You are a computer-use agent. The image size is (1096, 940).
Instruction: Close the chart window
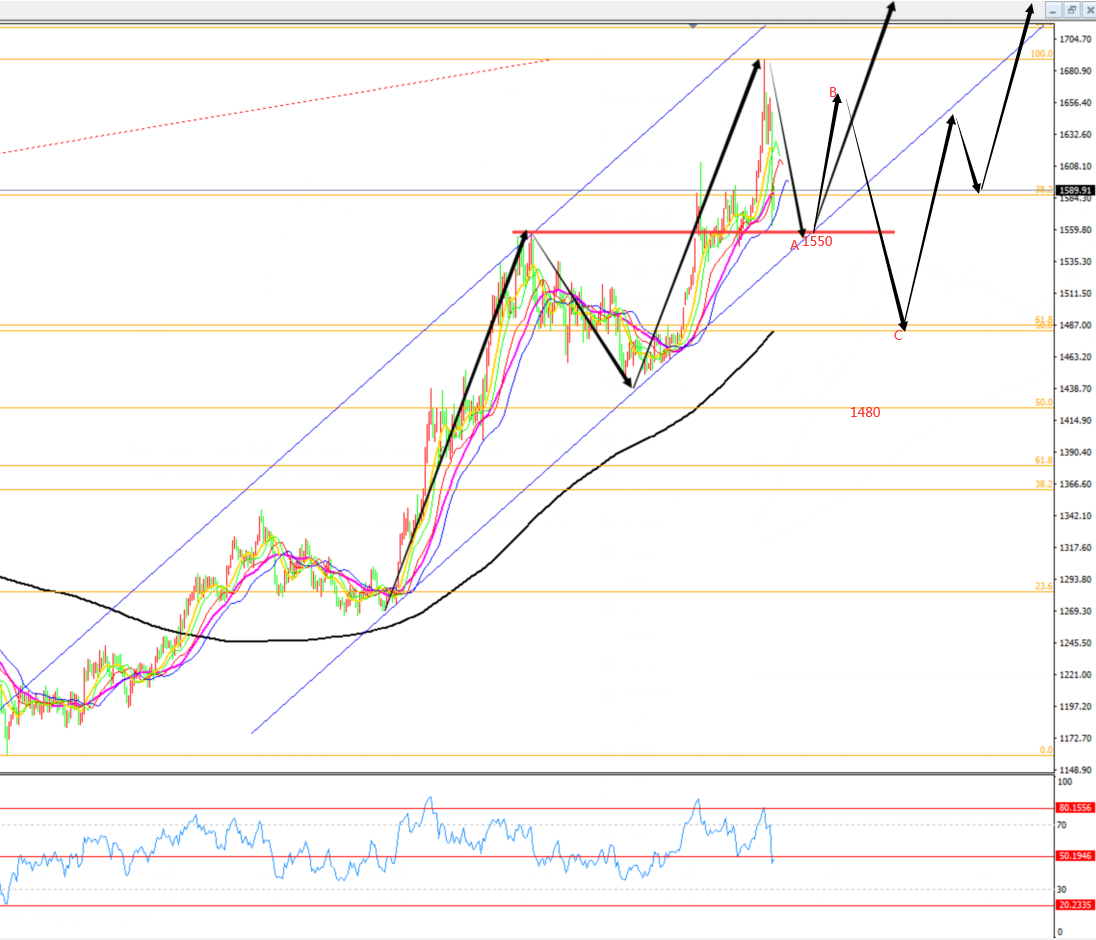click(1087, 10)
